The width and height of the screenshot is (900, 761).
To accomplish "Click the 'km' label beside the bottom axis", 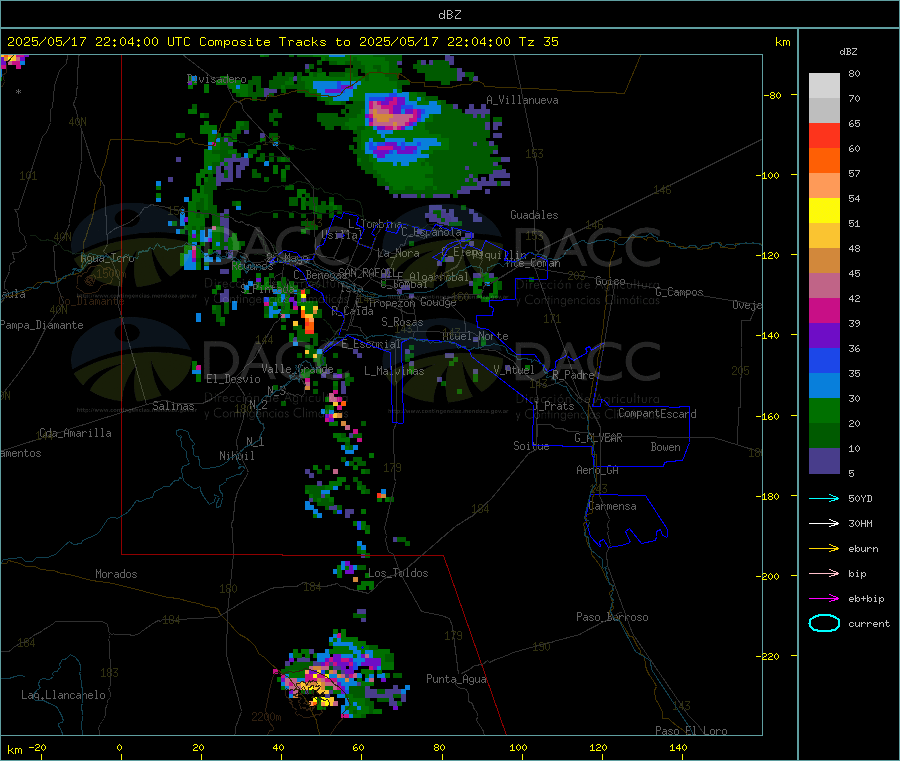I will point(14,750).
